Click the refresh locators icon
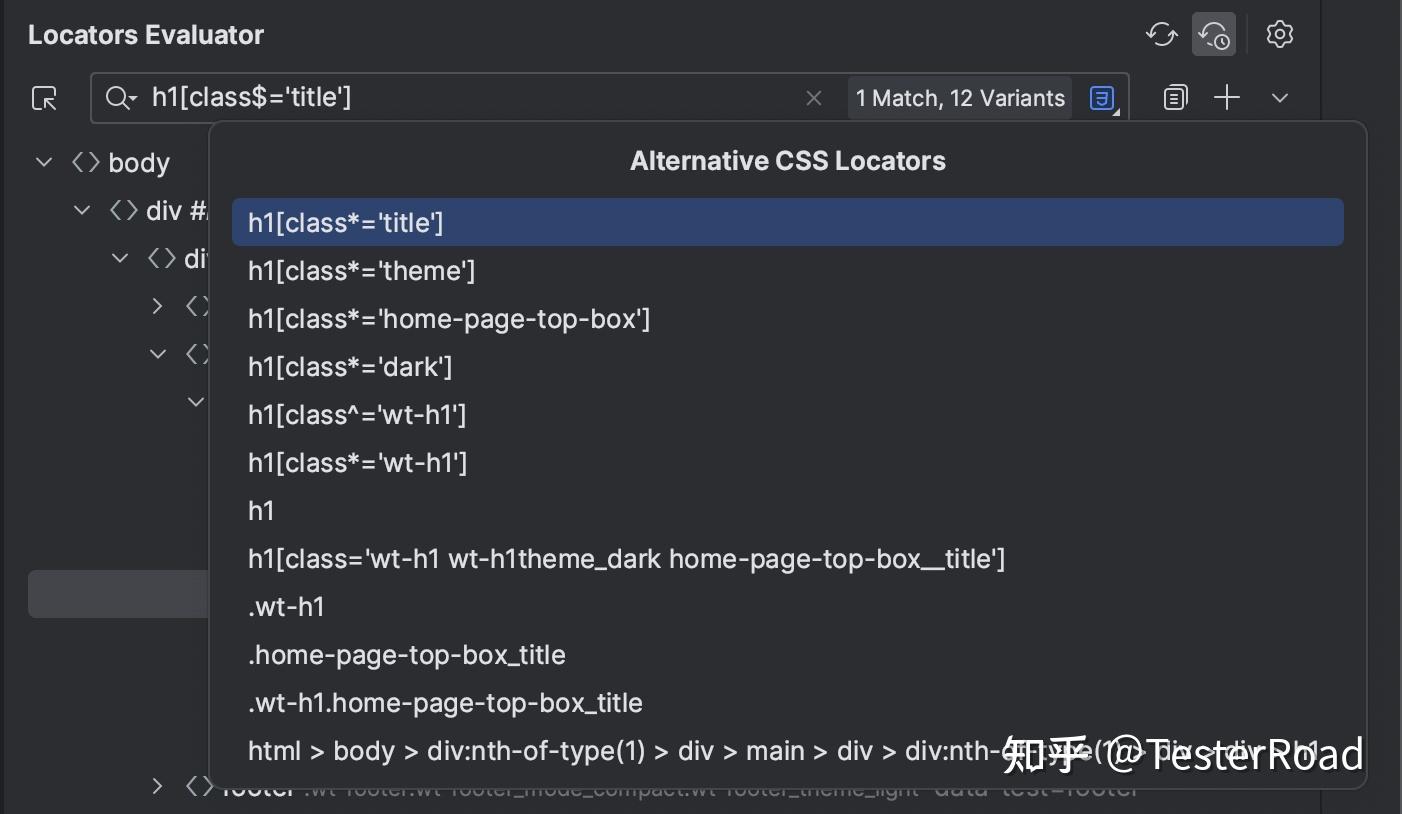The height and width of the screenshot is (814, 1402). pyautogui.click(x=1162, y=34)
